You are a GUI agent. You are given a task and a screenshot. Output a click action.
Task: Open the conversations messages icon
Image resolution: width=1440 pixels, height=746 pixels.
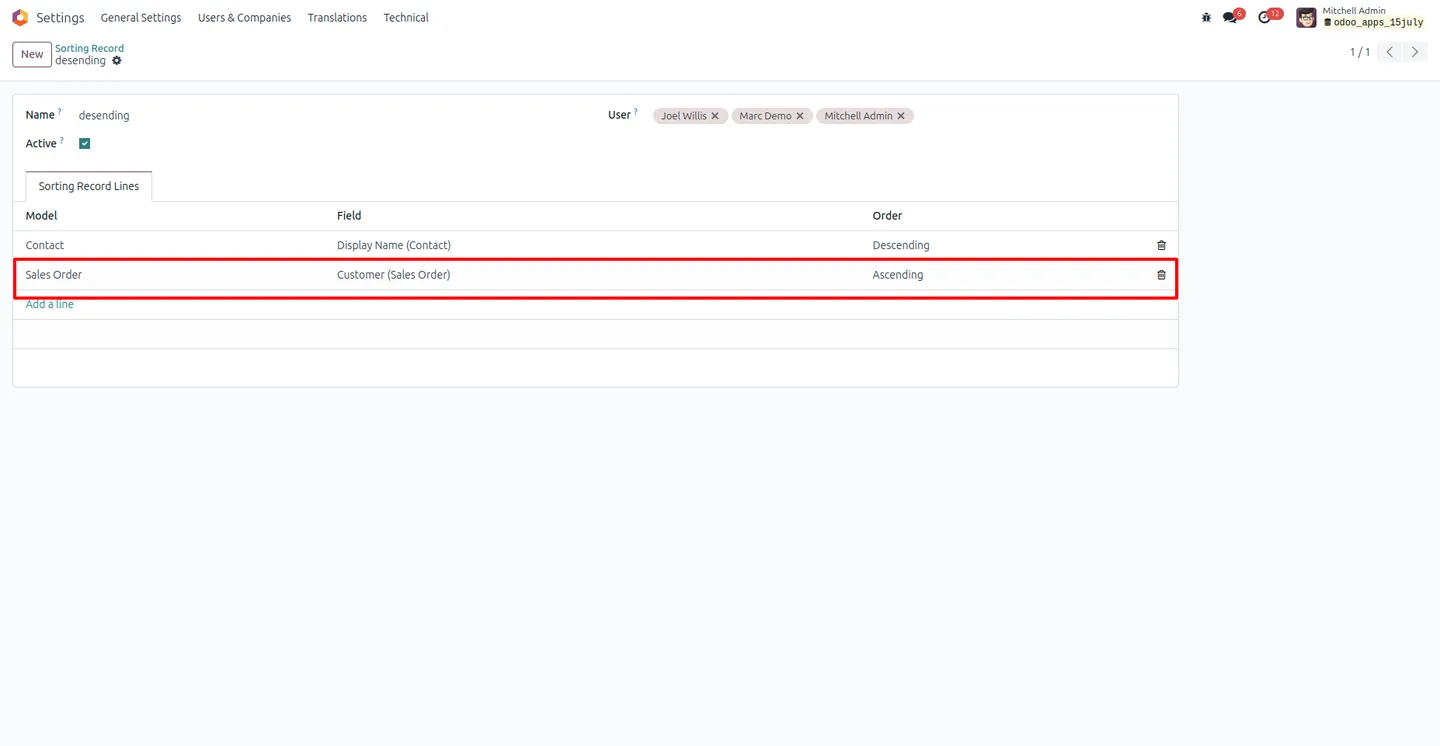pyautogui.click(x=1230, y=18)
